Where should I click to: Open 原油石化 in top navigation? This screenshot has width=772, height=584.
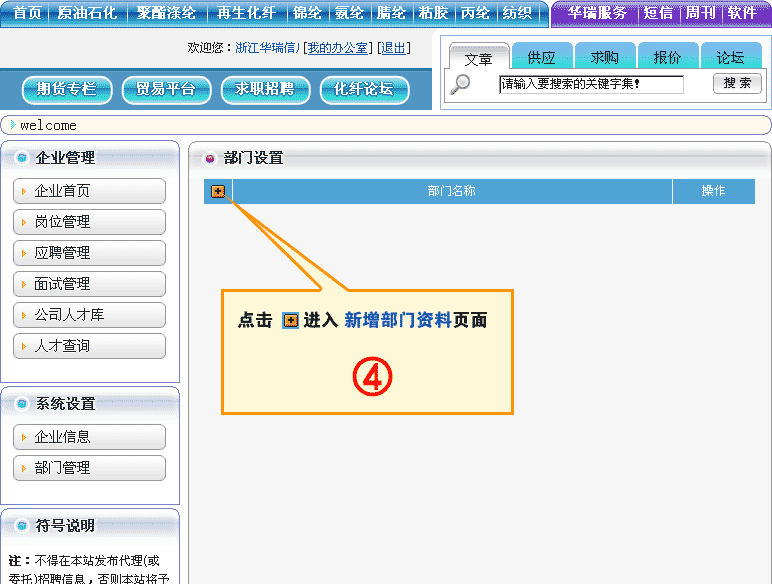(x=87, y=13)
